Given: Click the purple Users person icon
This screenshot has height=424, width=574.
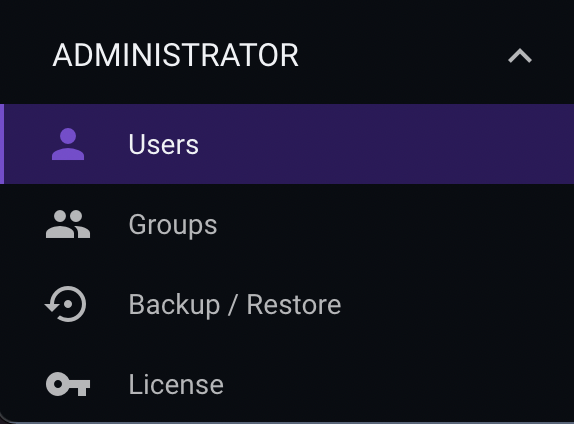Looking at the screenshot, I should tap(68, 144).
